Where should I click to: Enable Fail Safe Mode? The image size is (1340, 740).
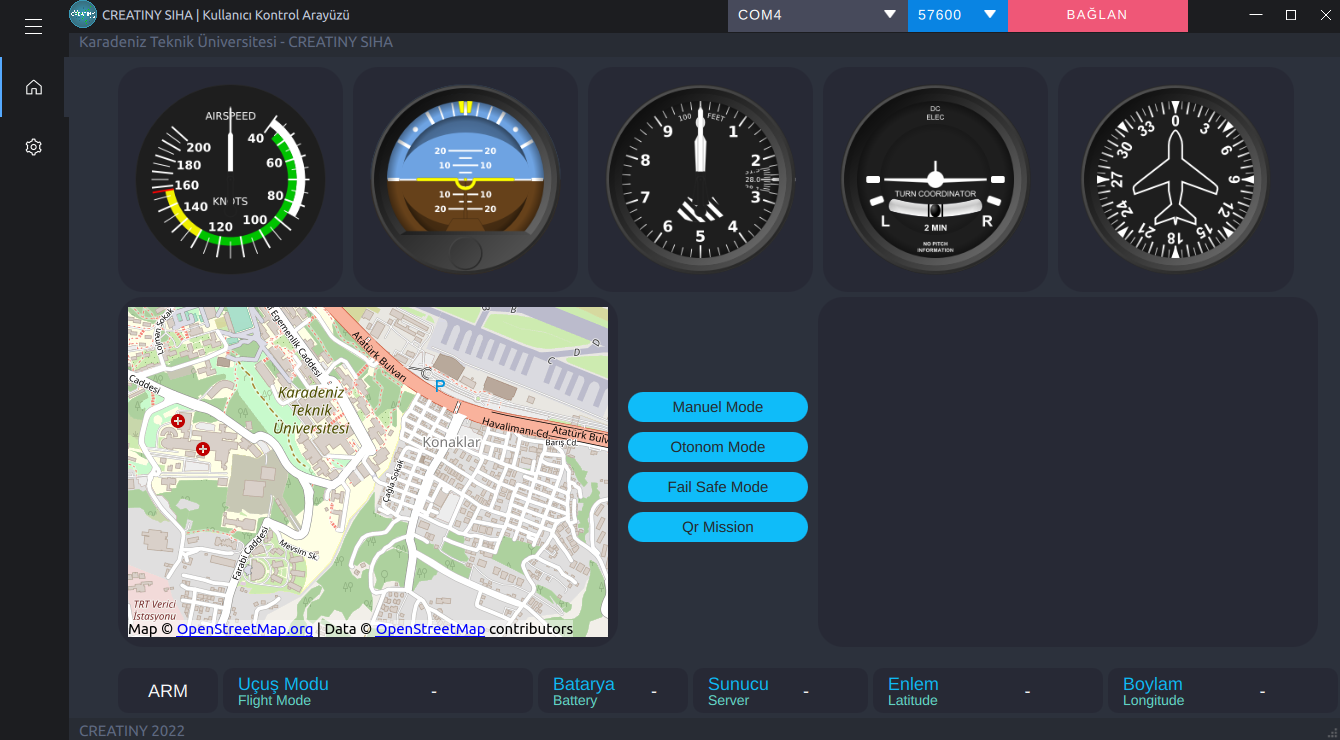(x=717, y=487)
